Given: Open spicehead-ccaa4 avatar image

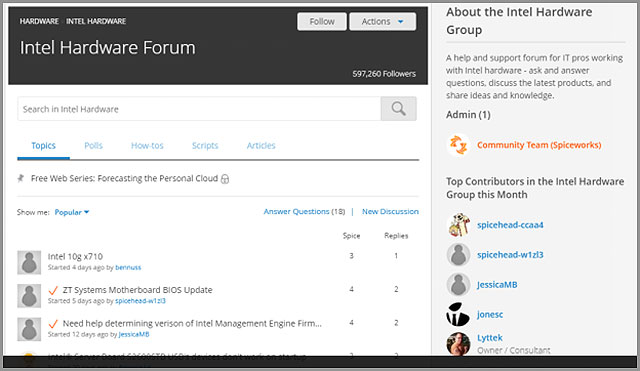Looking at the screenshot, I should 458,225.
